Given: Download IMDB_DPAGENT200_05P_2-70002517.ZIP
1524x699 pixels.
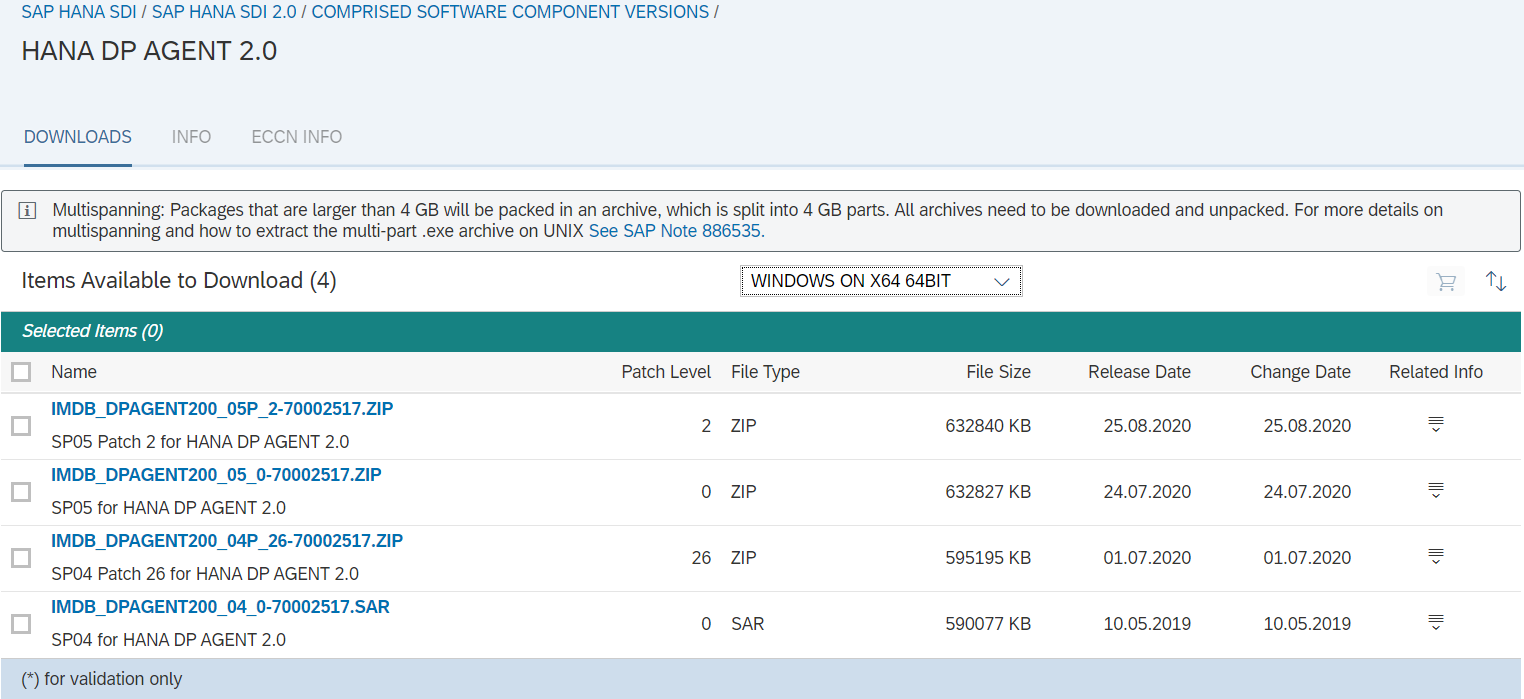Looking at the screenshot, I should click(x=222, y=408).
